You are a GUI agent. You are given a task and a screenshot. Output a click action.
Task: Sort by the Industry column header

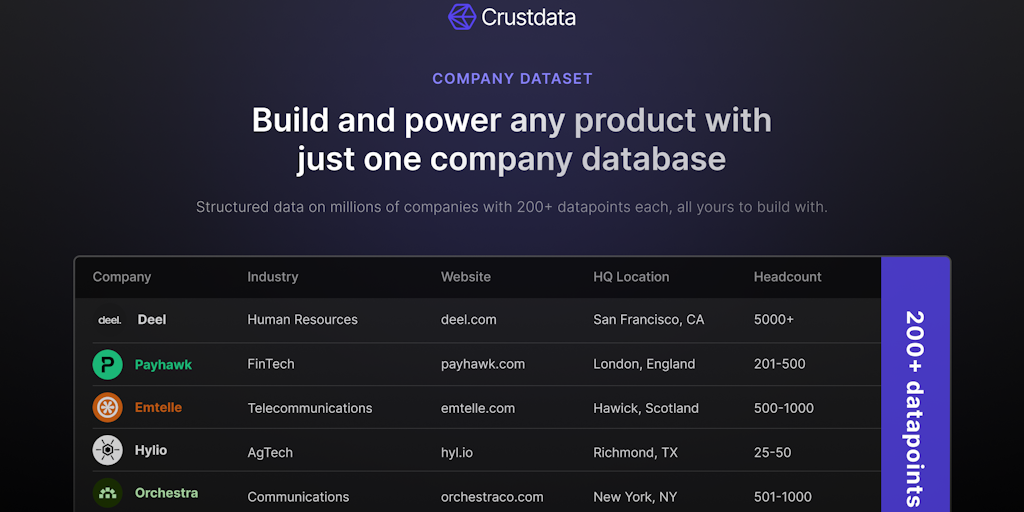click(273, 277)
